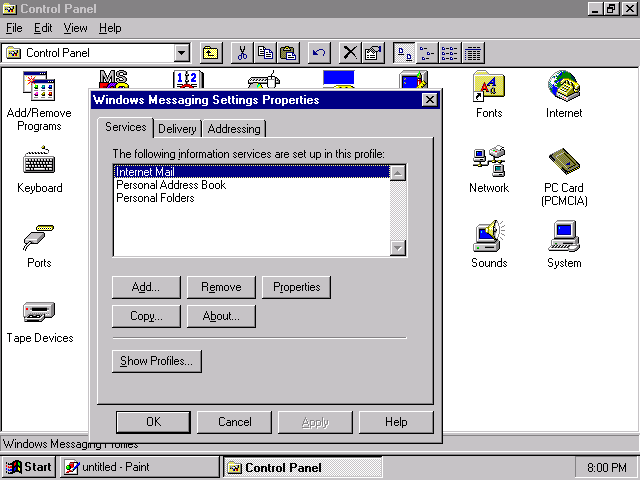The height and width of the screenshot is (480, 640).
Task: Open the Edit menu
Action: 43,28
